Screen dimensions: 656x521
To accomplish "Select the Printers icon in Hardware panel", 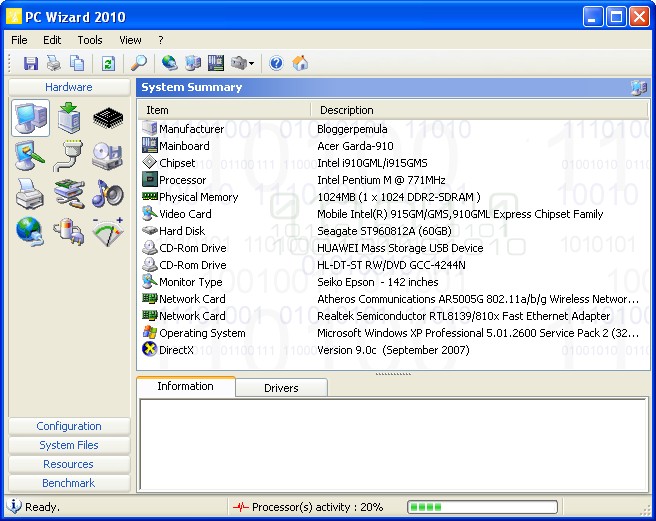I will pyautogui.click(x=30, y=194).
